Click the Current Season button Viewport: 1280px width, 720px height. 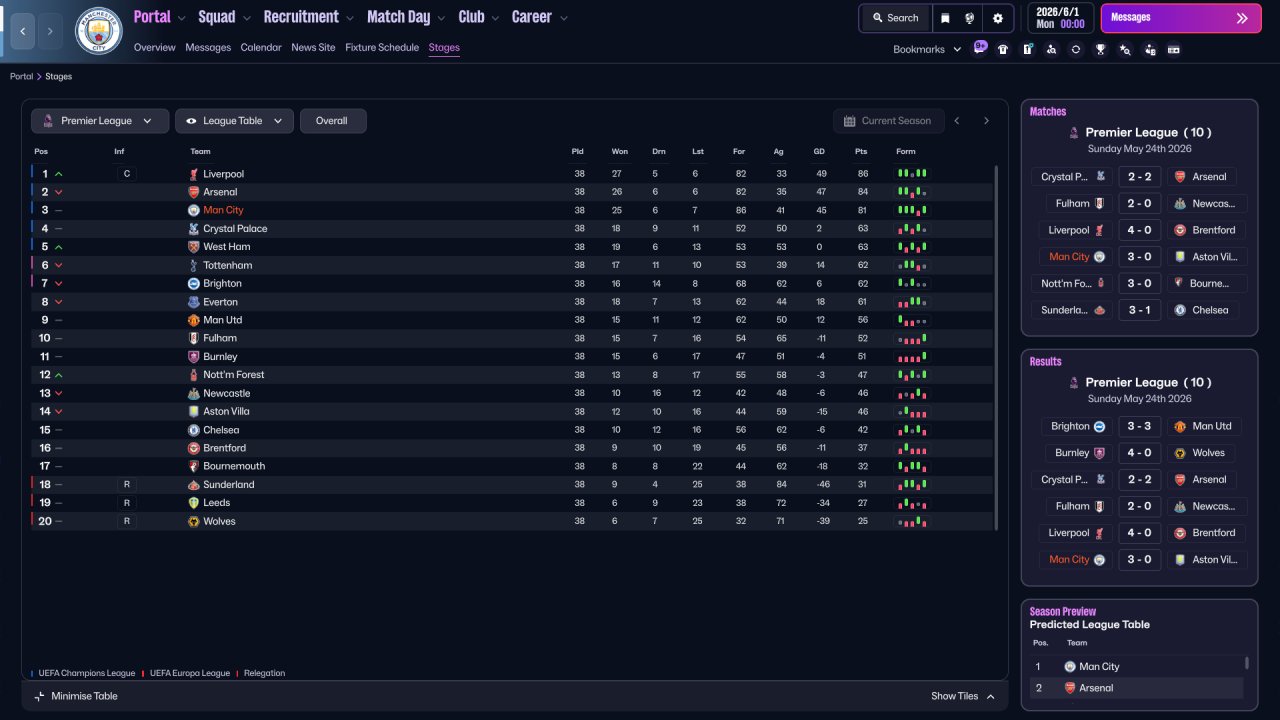[x=887, y=121]
